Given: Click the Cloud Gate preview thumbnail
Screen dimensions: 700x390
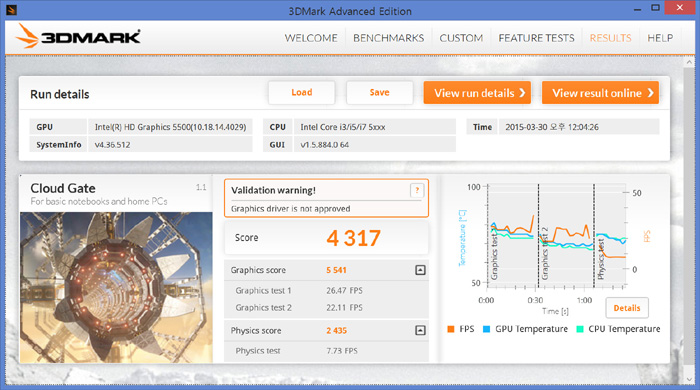Looking at the screenshot, I should pos(116,287).
